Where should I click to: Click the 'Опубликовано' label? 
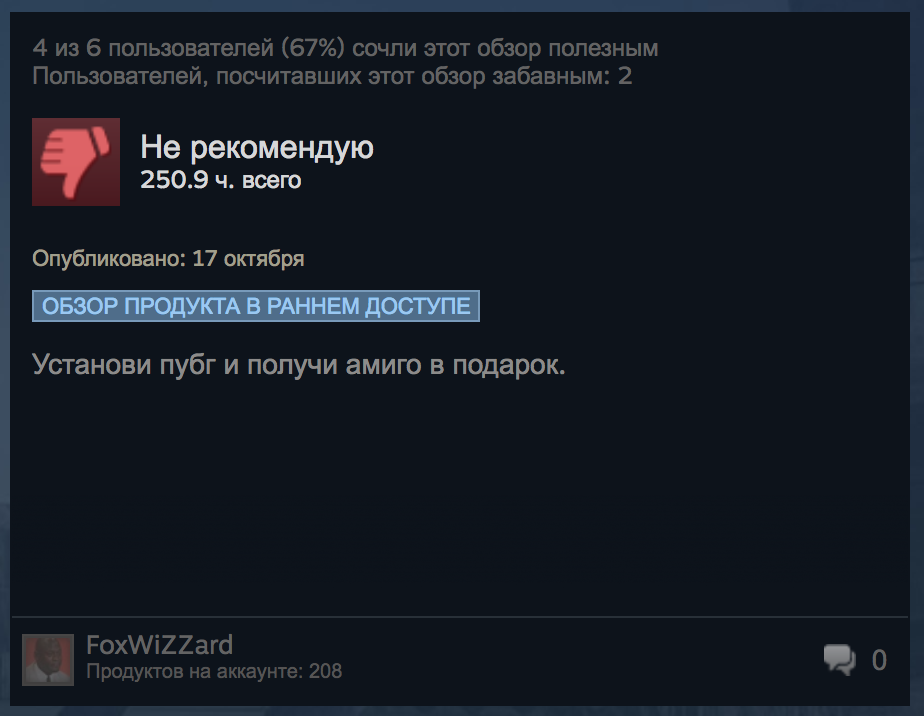coord(109,259)
